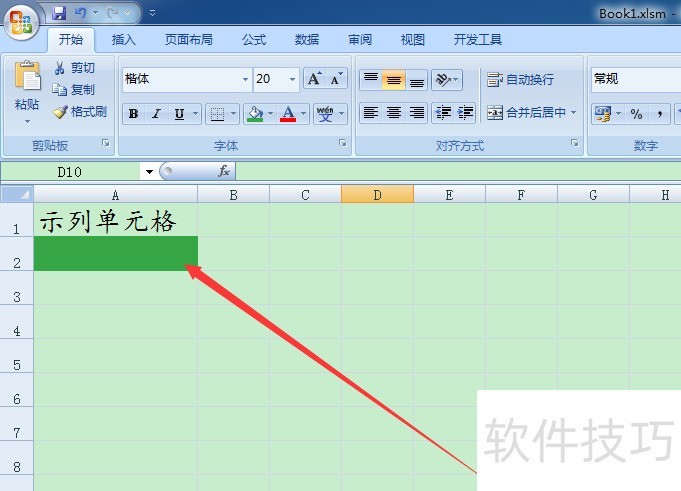Click the wén phonetic guide icon
681x491 pixels.
pyautogui.click(x=325, y=114)
